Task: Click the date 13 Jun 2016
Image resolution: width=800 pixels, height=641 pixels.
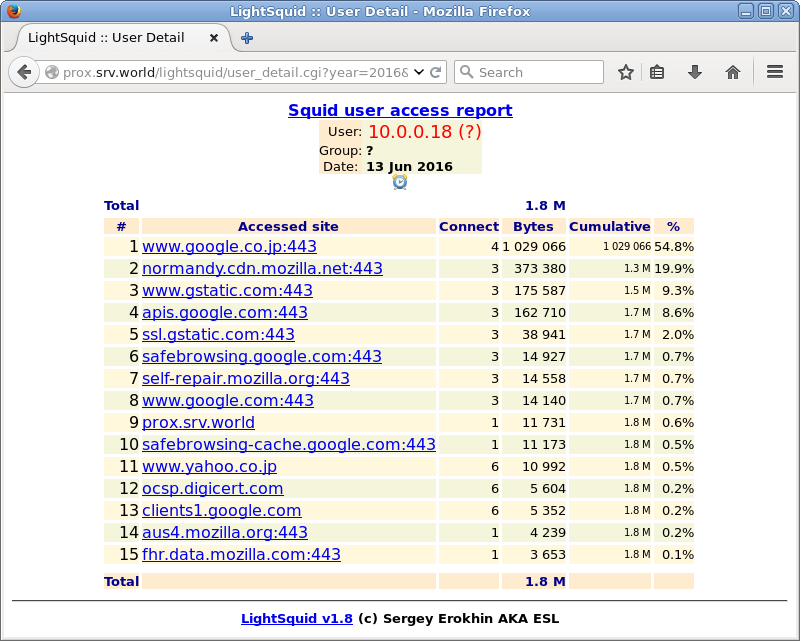Action: pyautogui.click(x=409, y=166)
